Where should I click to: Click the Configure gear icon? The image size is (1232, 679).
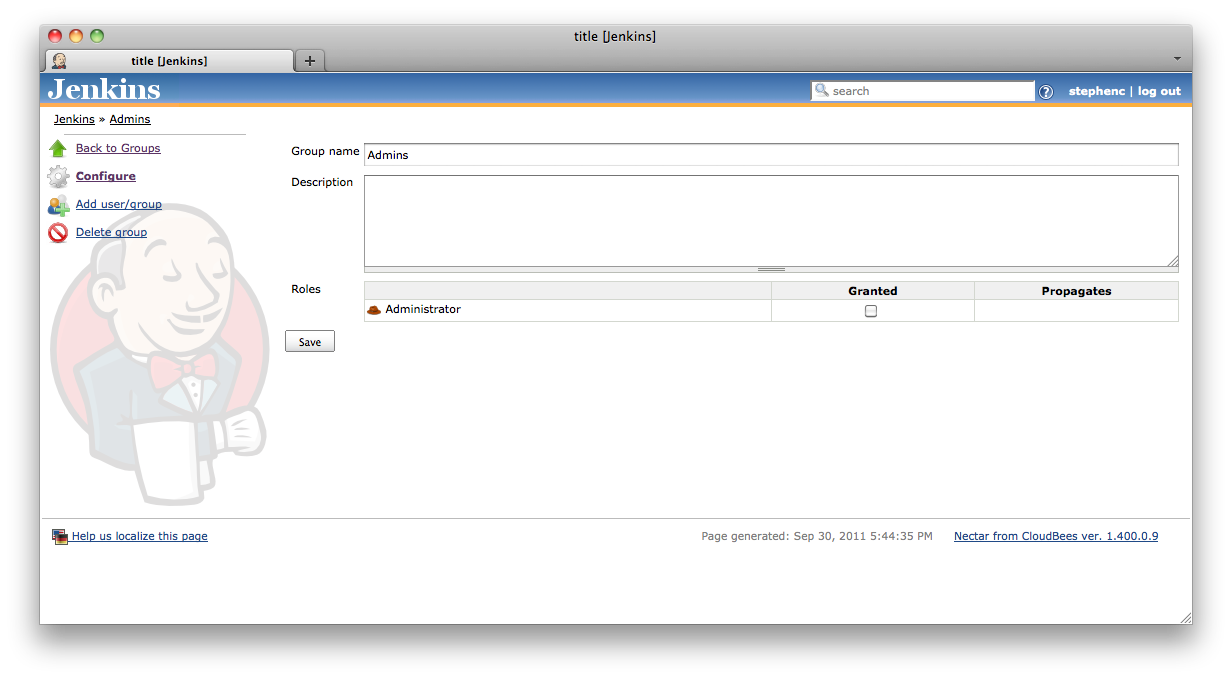coord(58,177)
